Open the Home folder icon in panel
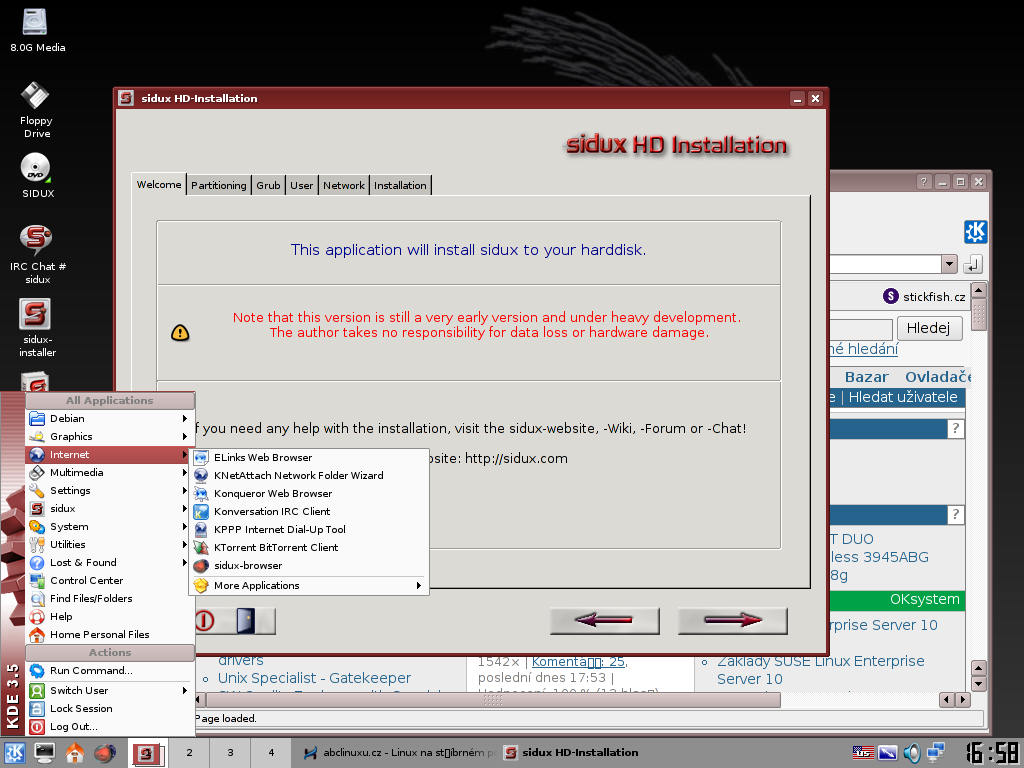 74,753
